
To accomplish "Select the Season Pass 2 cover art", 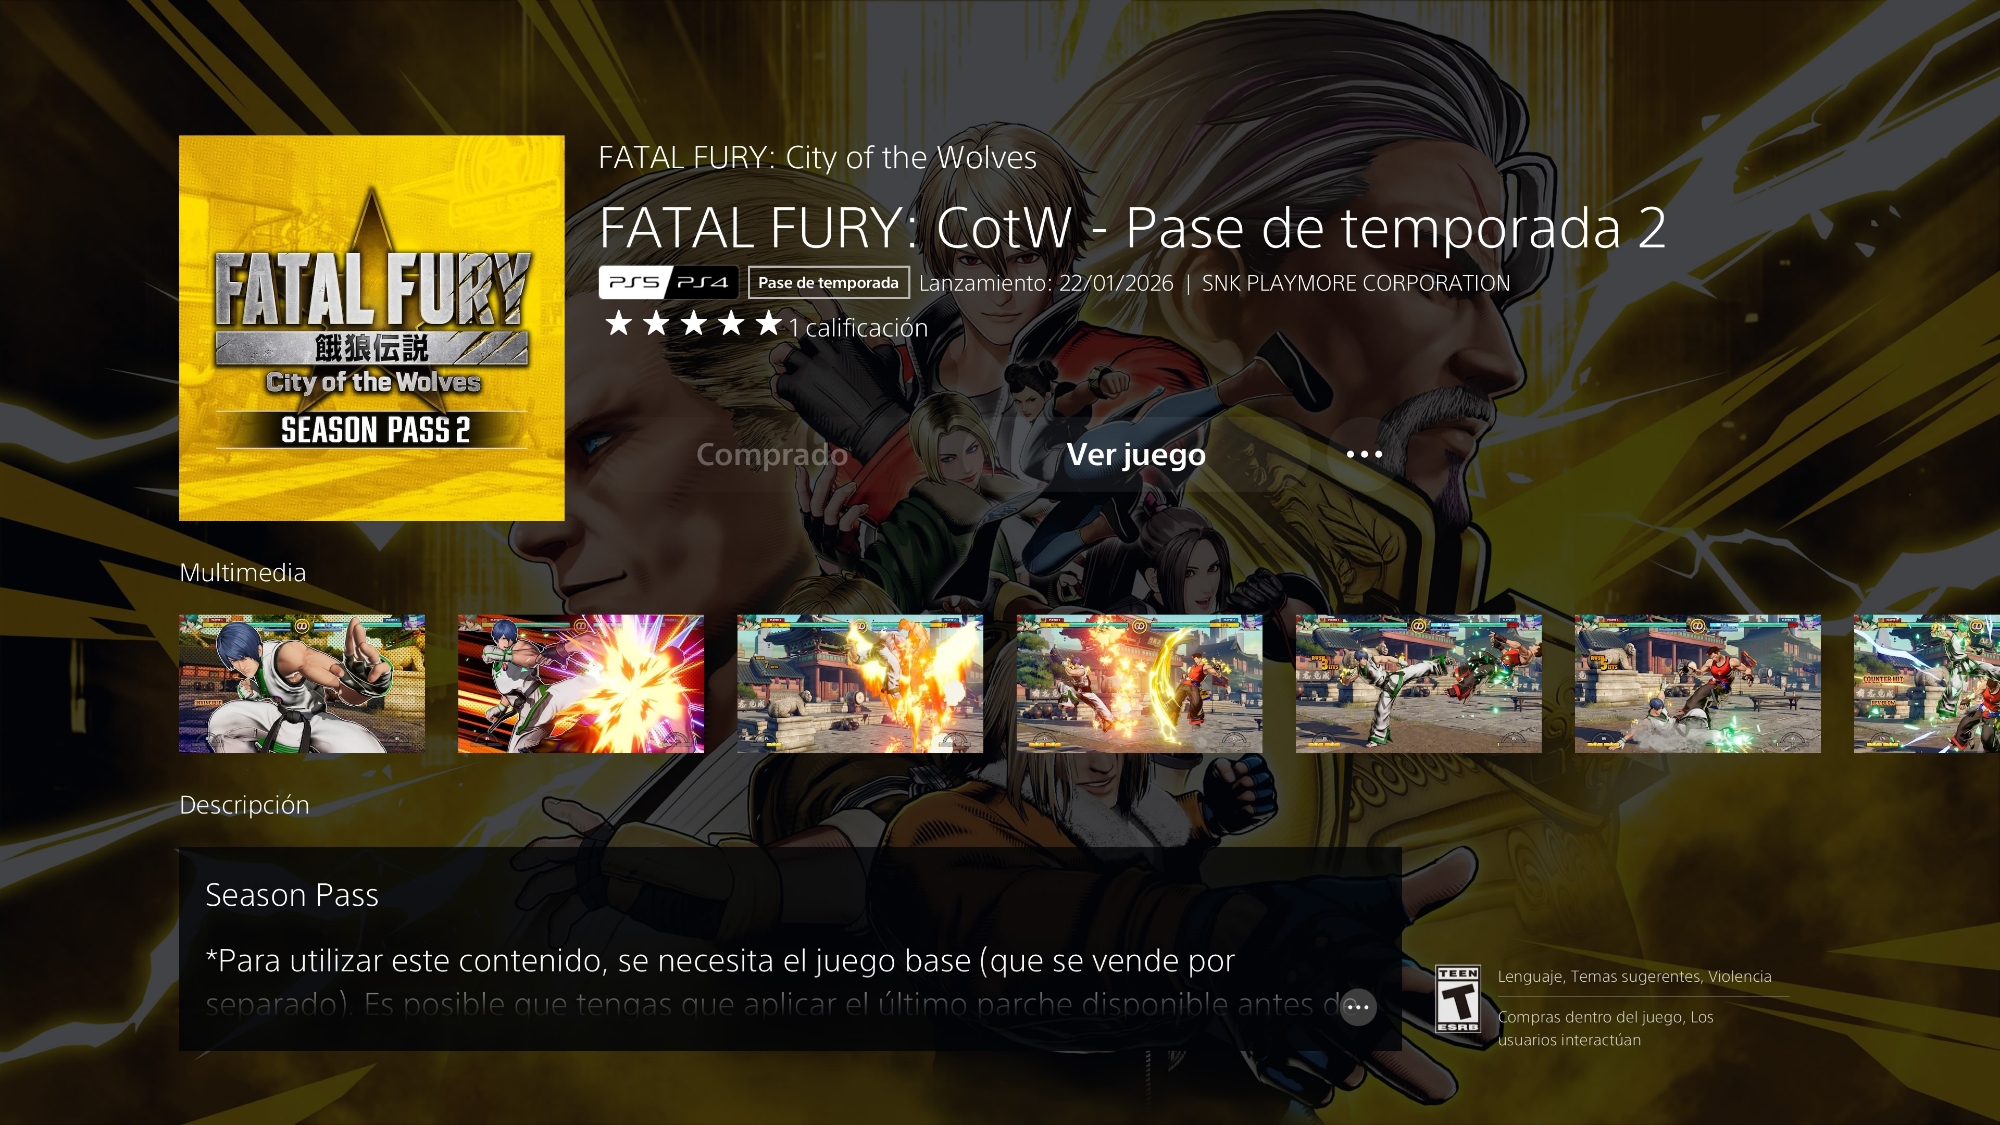I will click(372, 328).
